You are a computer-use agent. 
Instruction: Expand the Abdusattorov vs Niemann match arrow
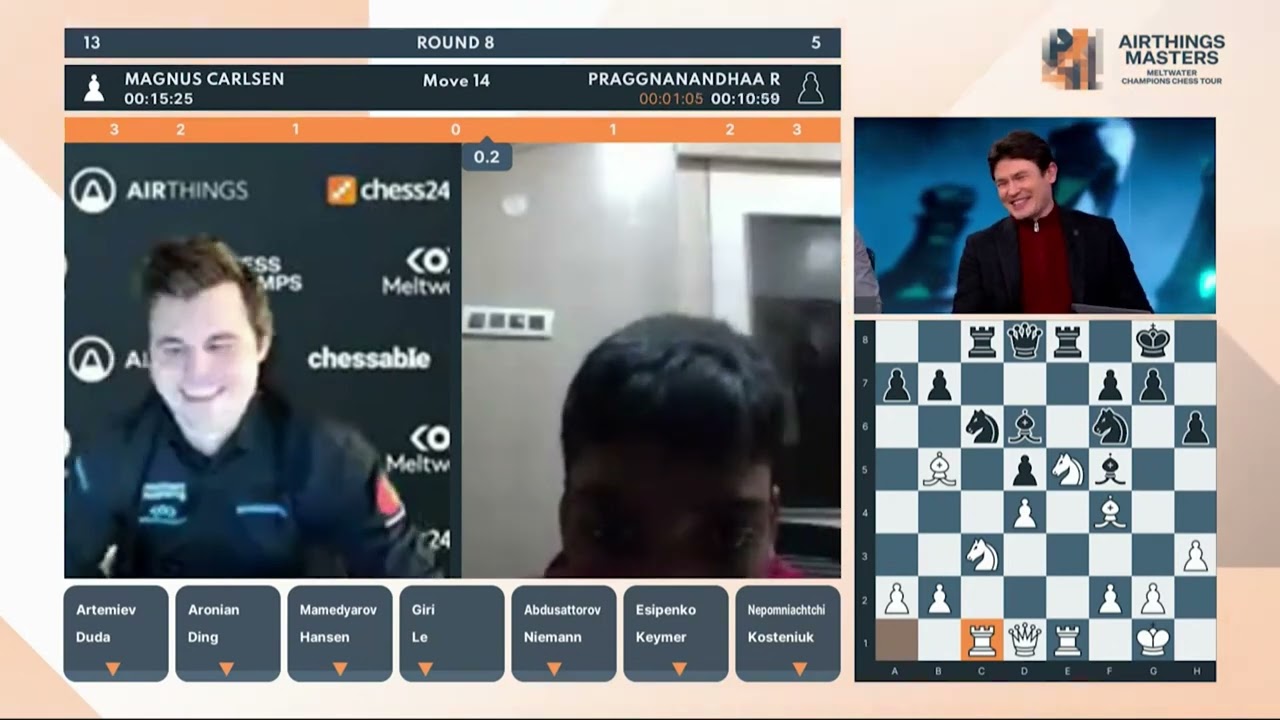pos(554,668)
